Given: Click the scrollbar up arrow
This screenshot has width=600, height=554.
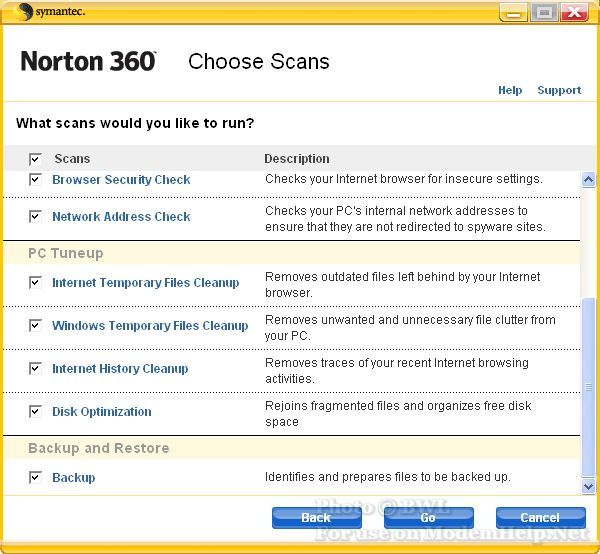Looking at the screenshot, I should [588, 179].
